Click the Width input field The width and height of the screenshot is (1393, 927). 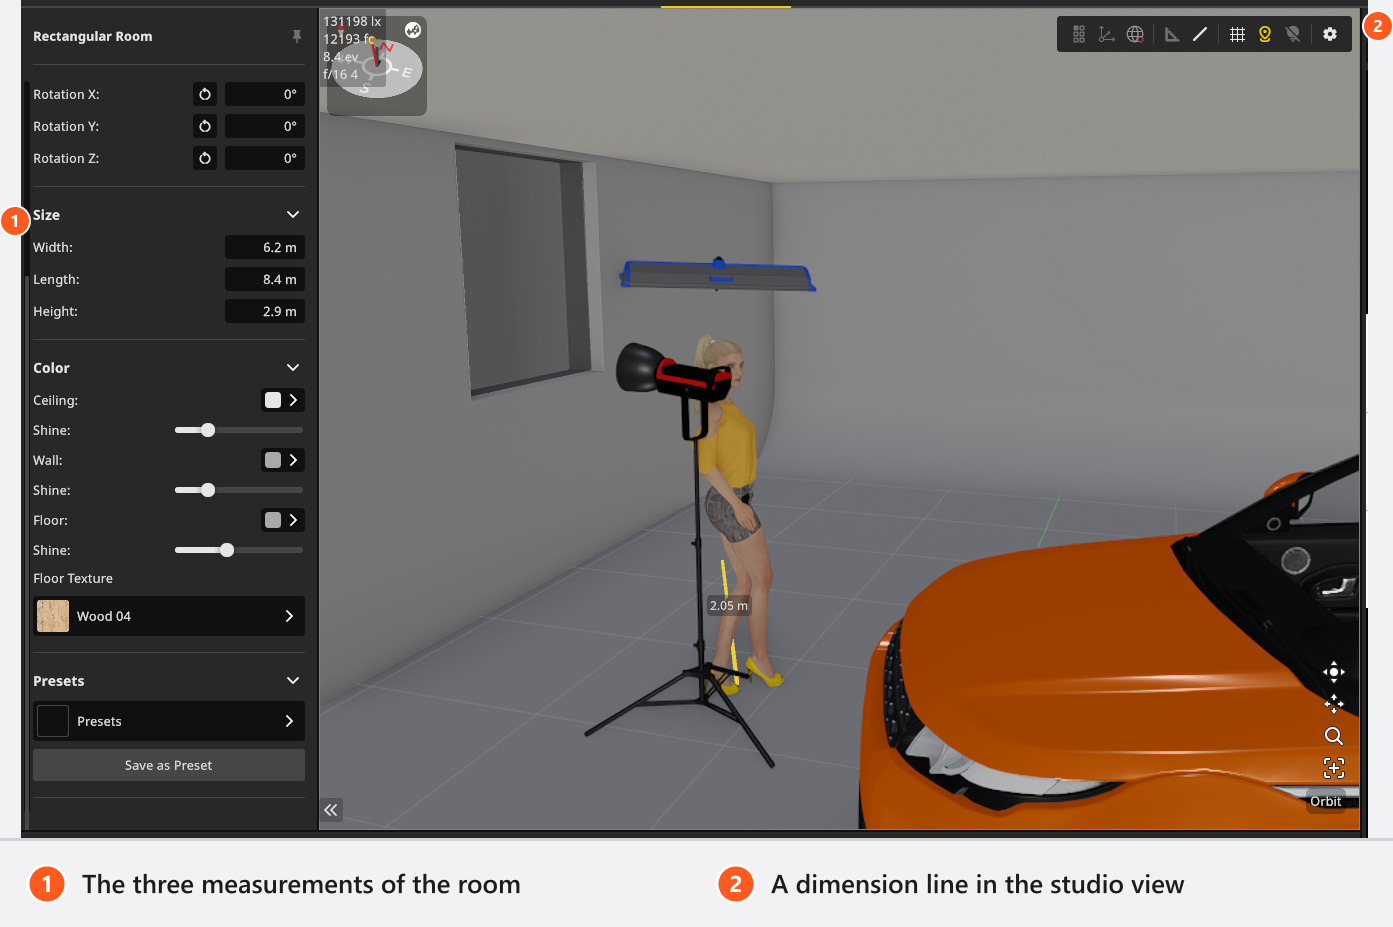coord(265,247)
